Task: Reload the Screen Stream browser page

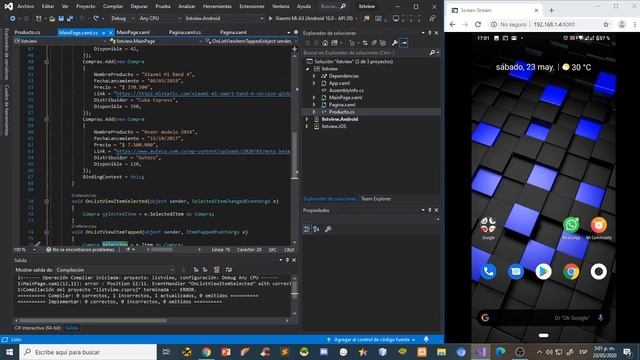Action: click(x=478, y=24)
